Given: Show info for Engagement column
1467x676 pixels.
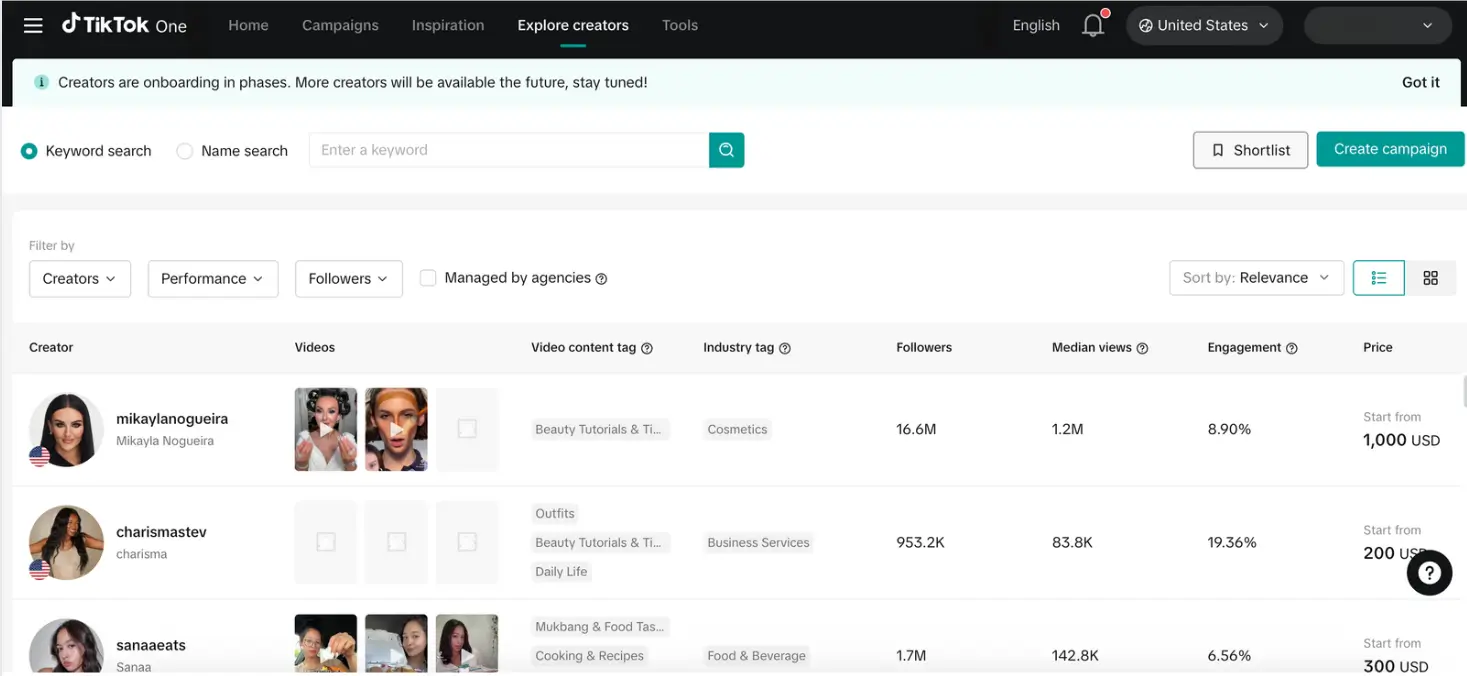Looking at the screenshot, I should pyautogui.click(x=1291, y=348).
